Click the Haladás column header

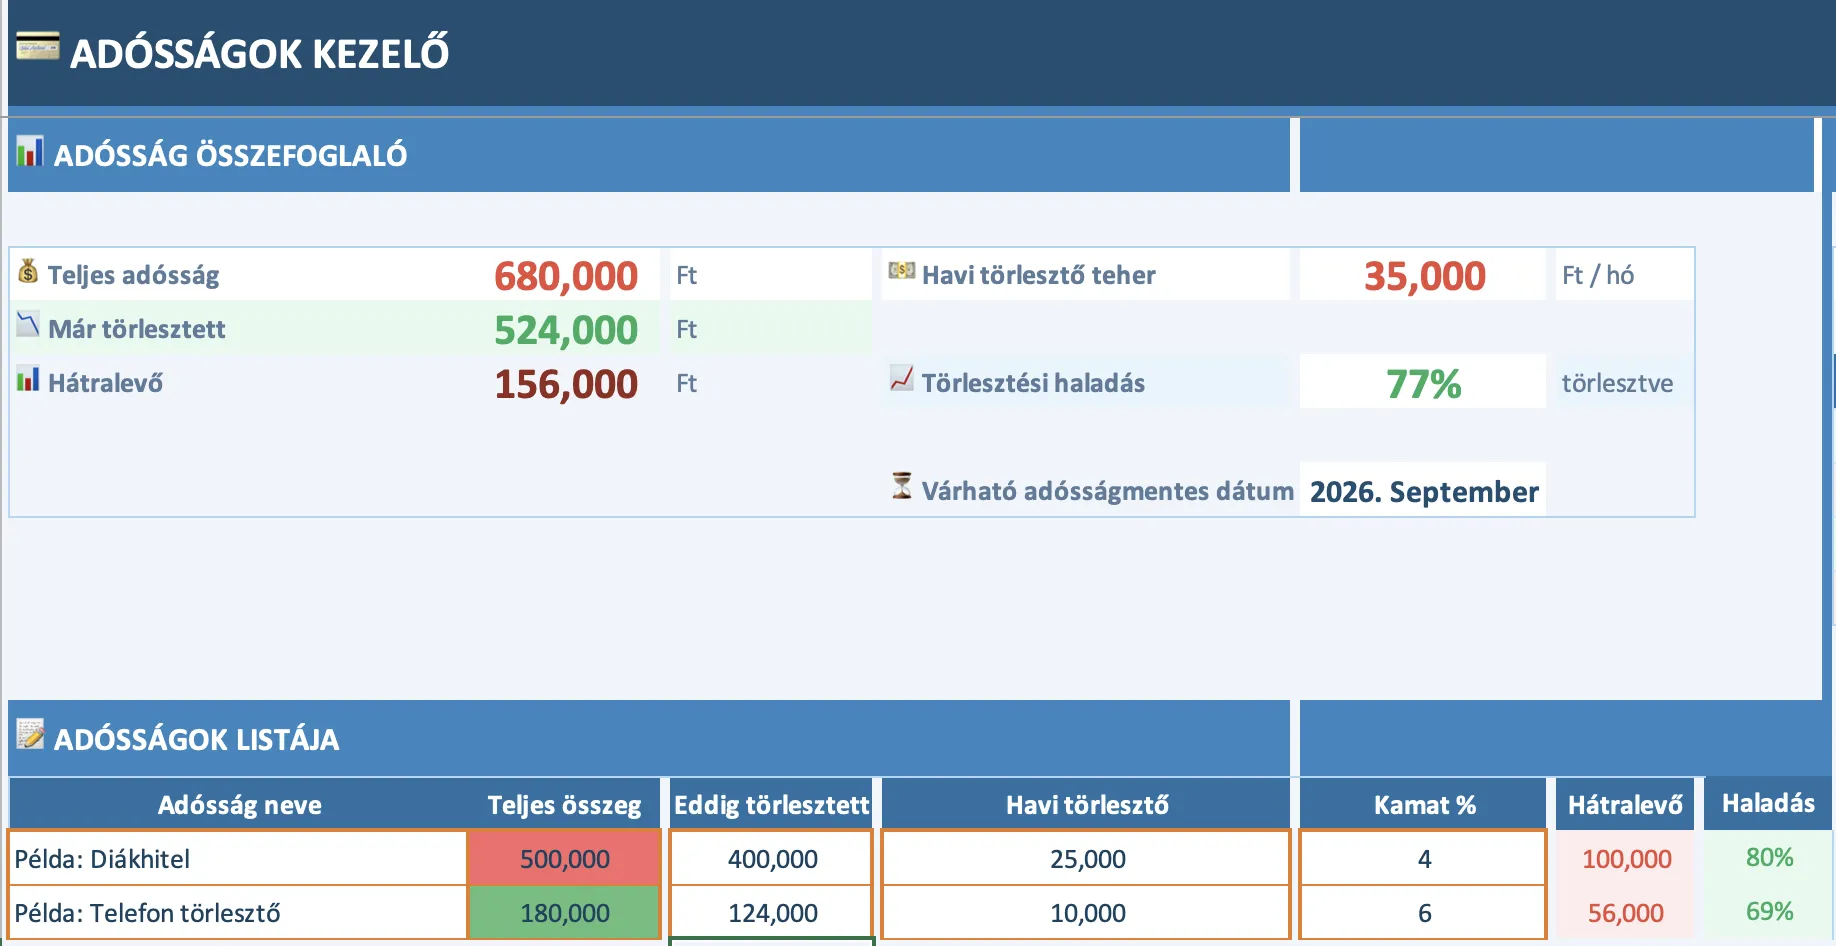click(1767, 804)
